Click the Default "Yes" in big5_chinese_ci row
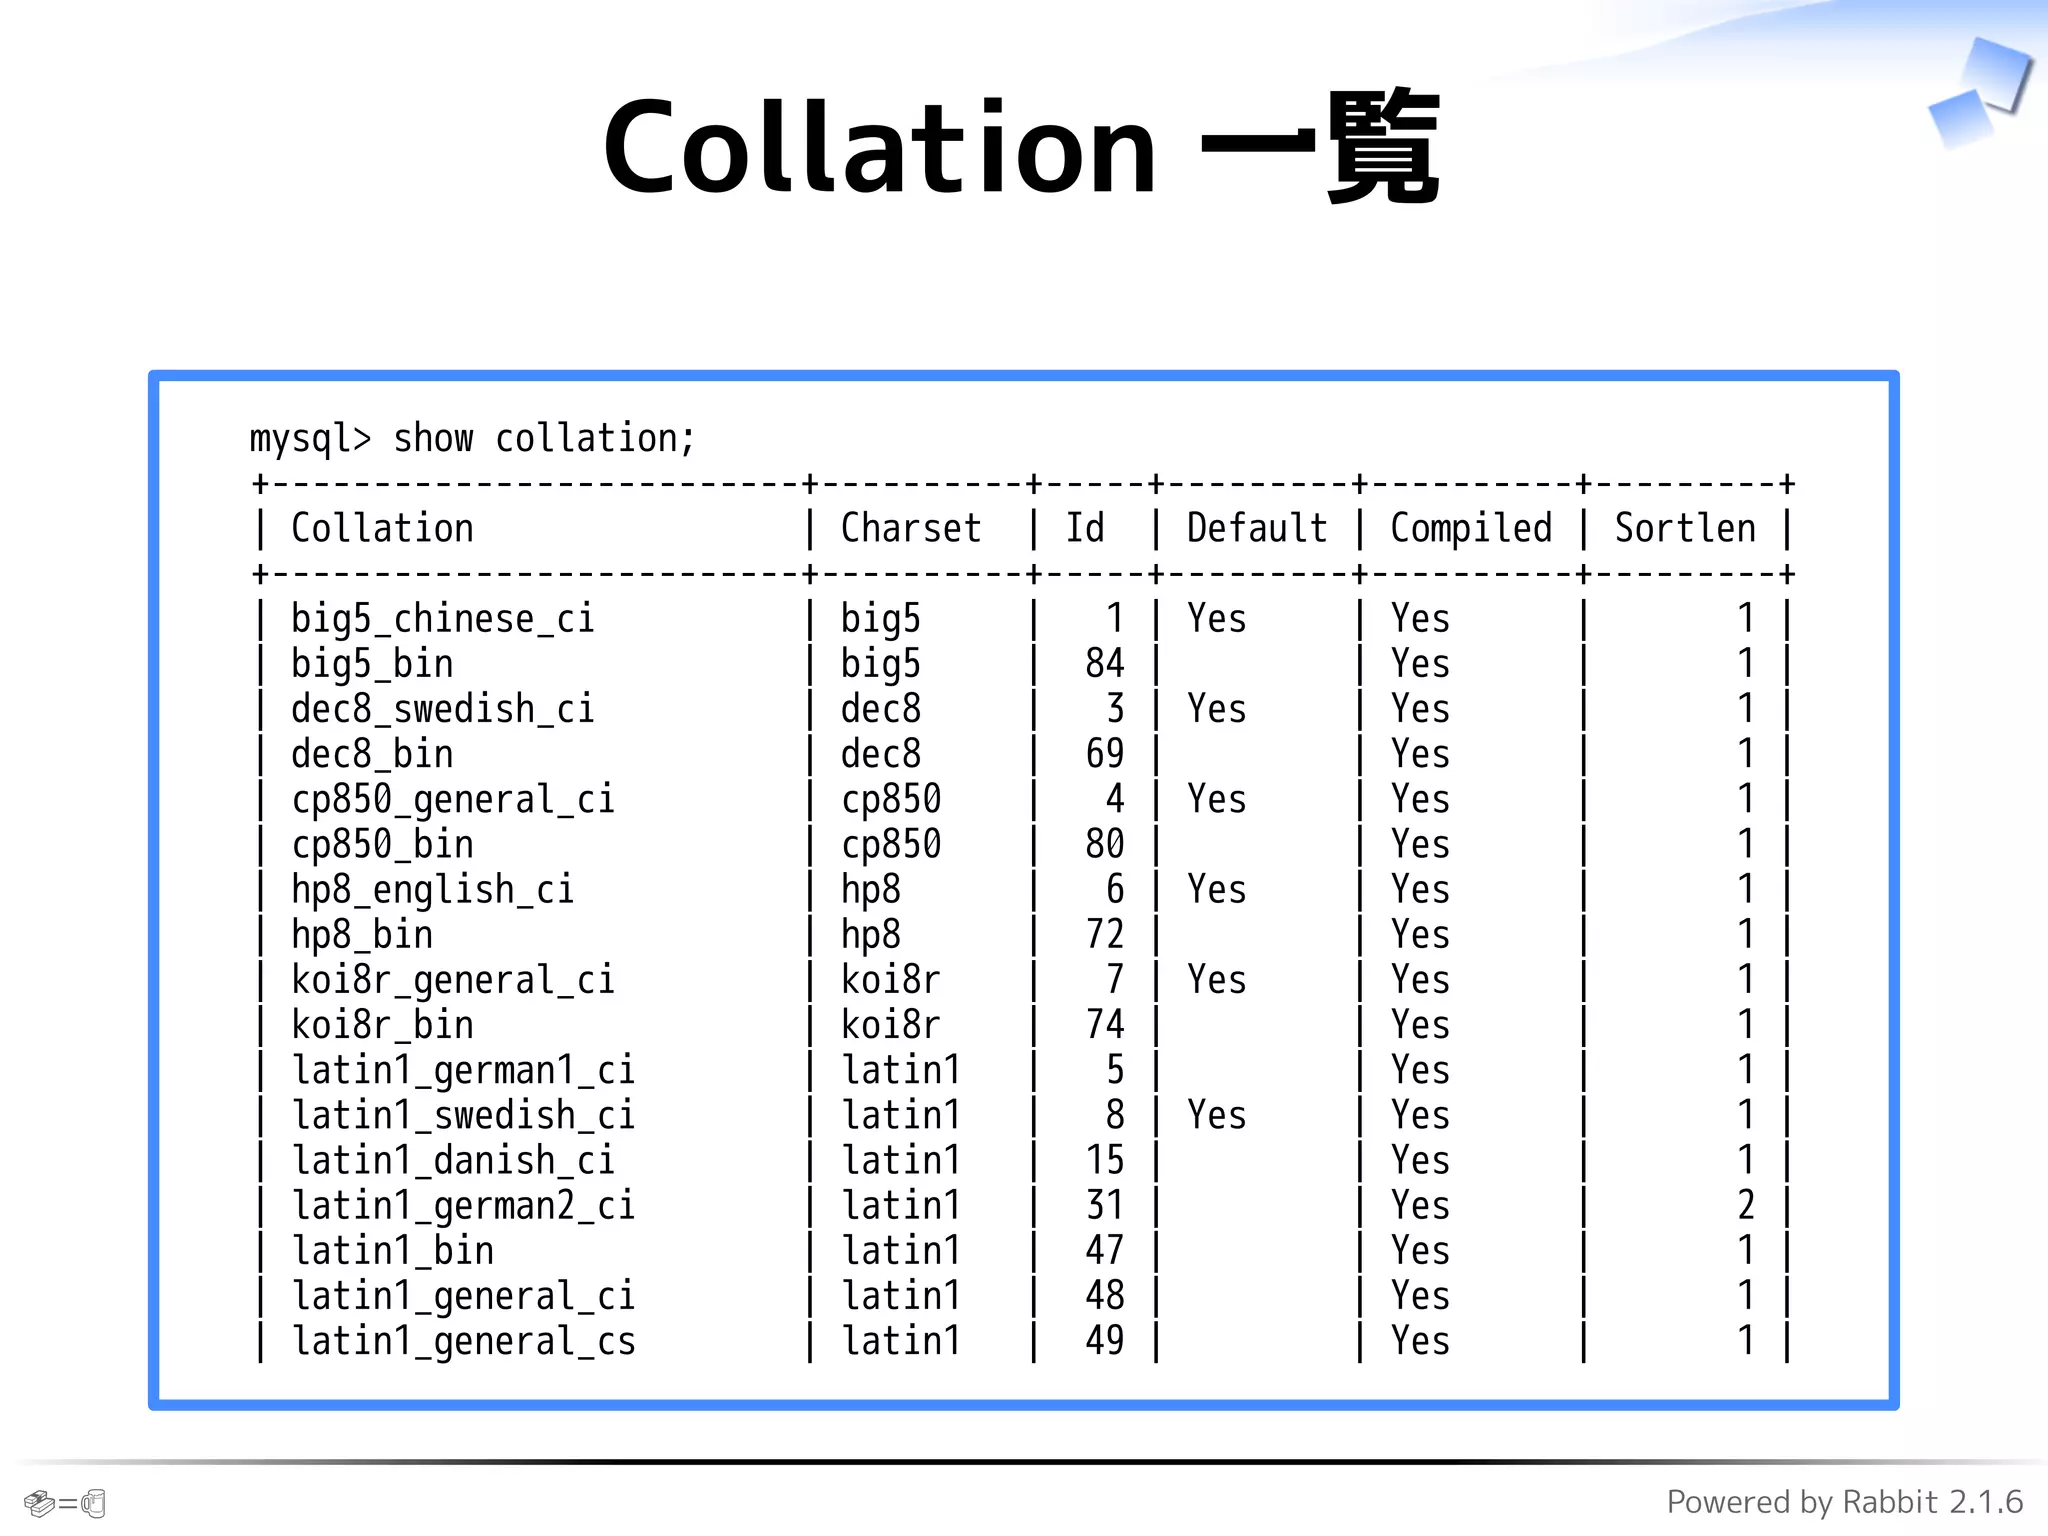 (x=1217, y=619)
